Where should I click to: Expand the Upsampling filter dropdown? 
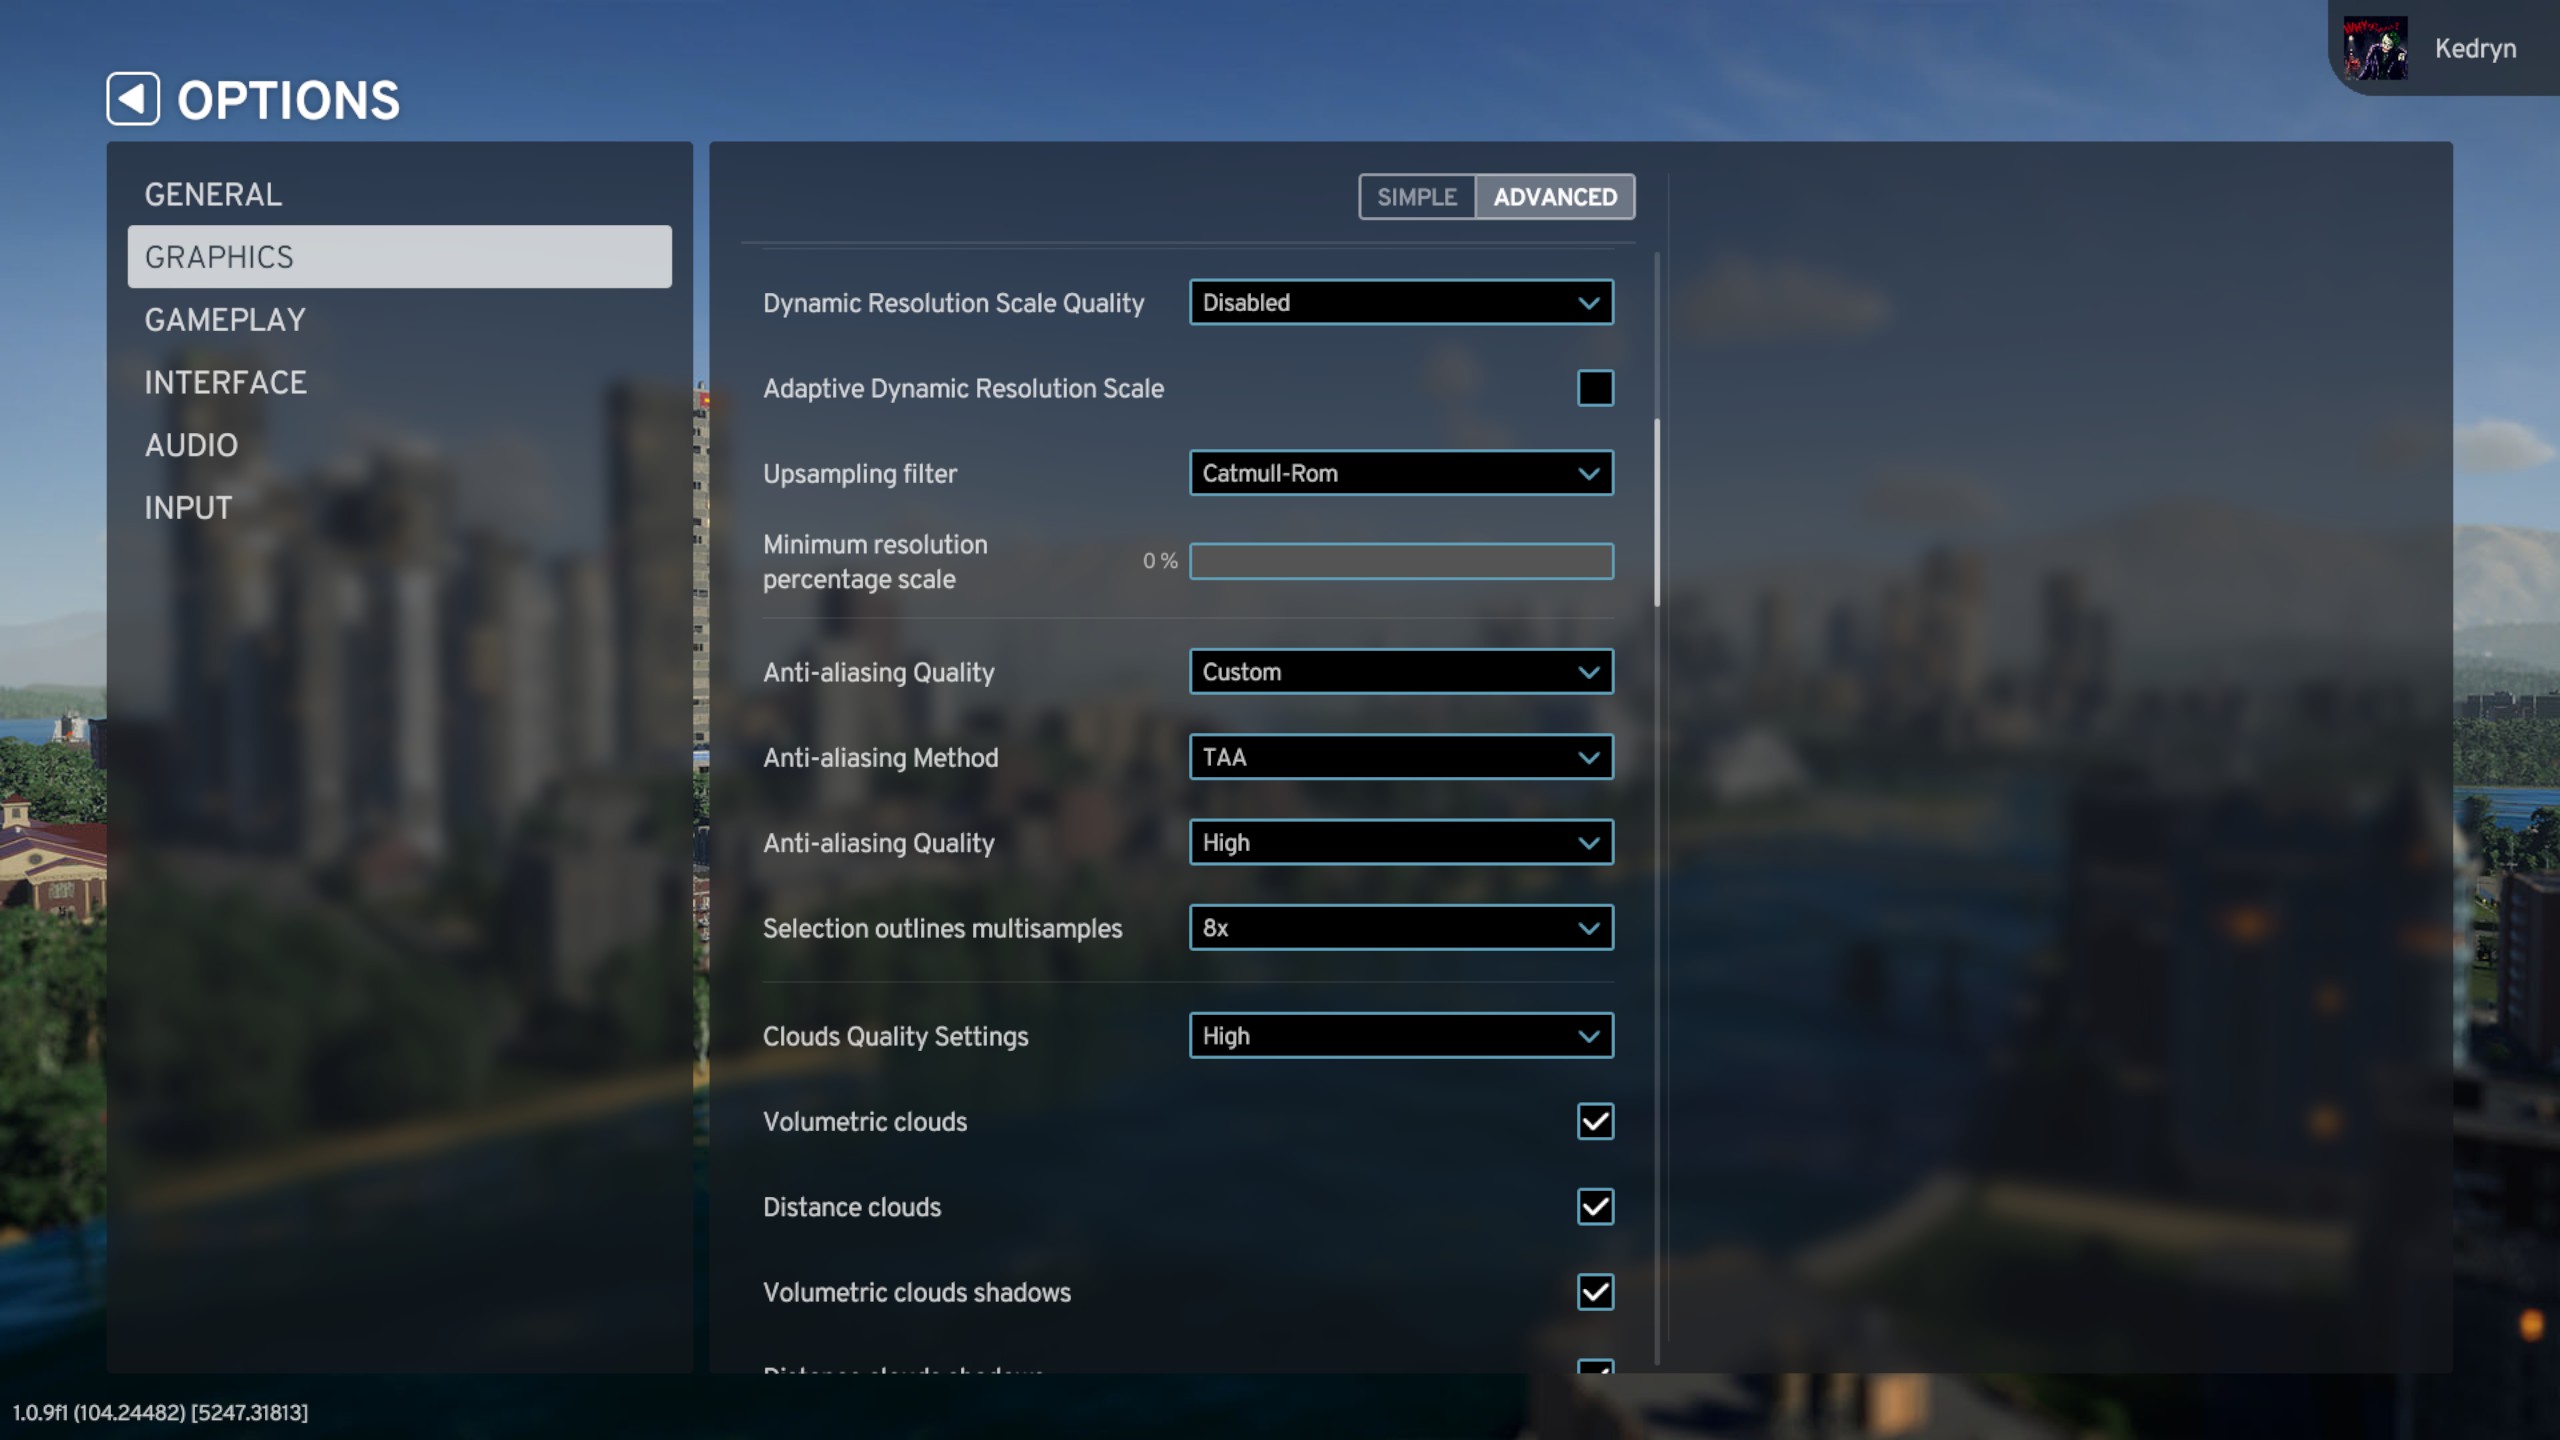tap(1400, 473)
